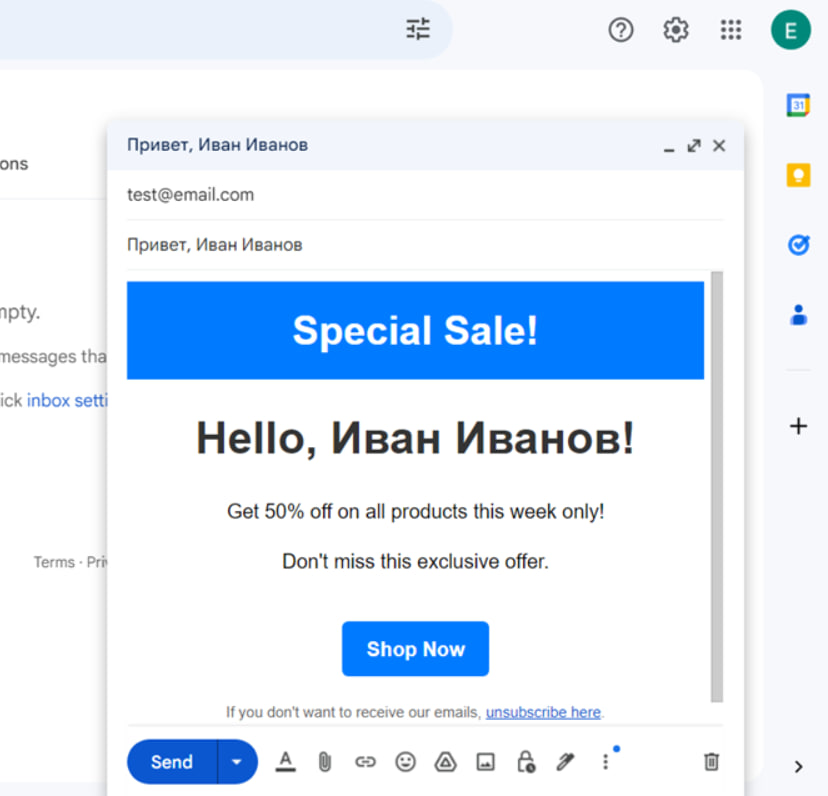Open more options three-dot menu

coord(605,762)
